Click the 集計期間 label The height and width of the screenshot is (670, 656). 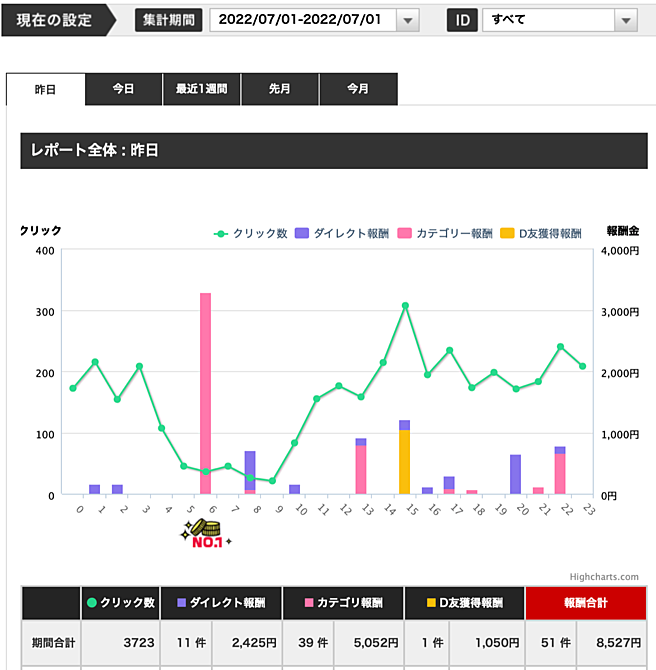tap(169, 20)
